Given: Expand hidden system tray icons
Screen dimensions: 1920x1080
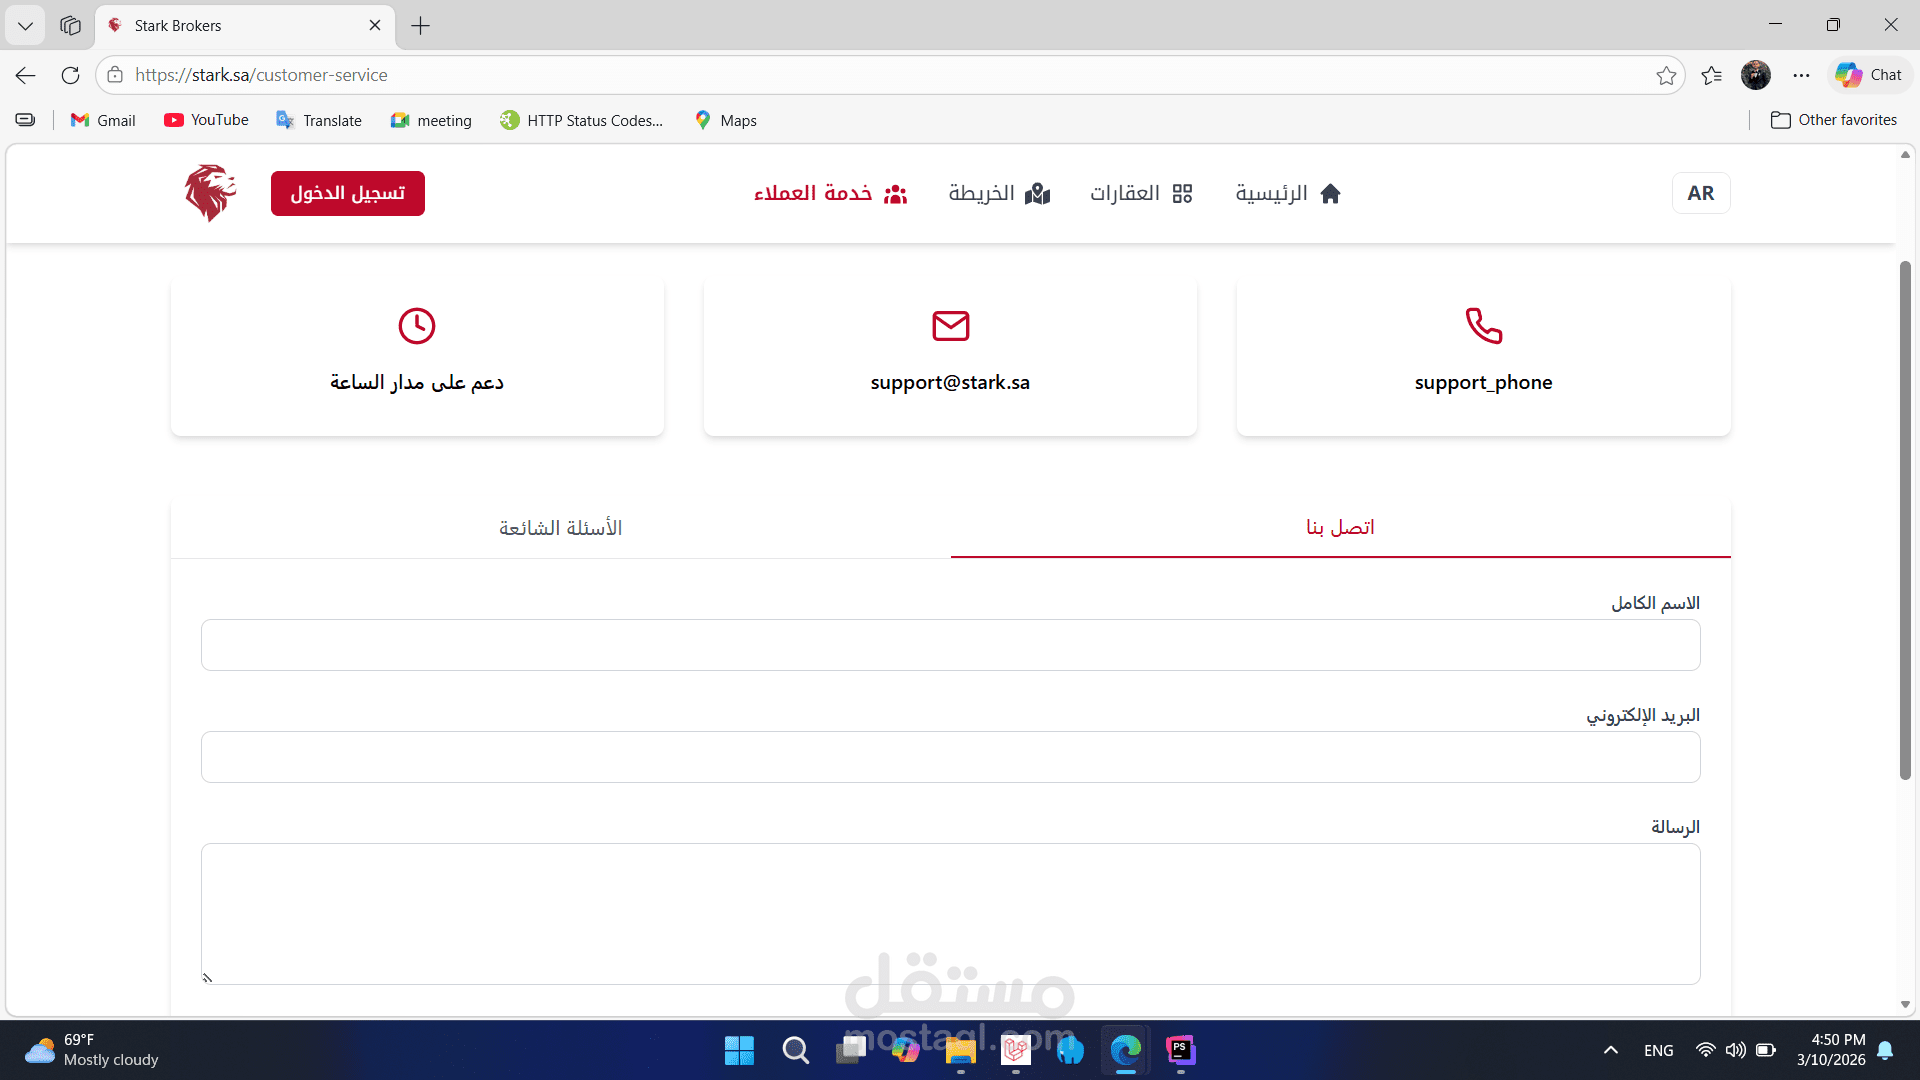Looking at the screenshot, I should click(x=1610, y=1050).
